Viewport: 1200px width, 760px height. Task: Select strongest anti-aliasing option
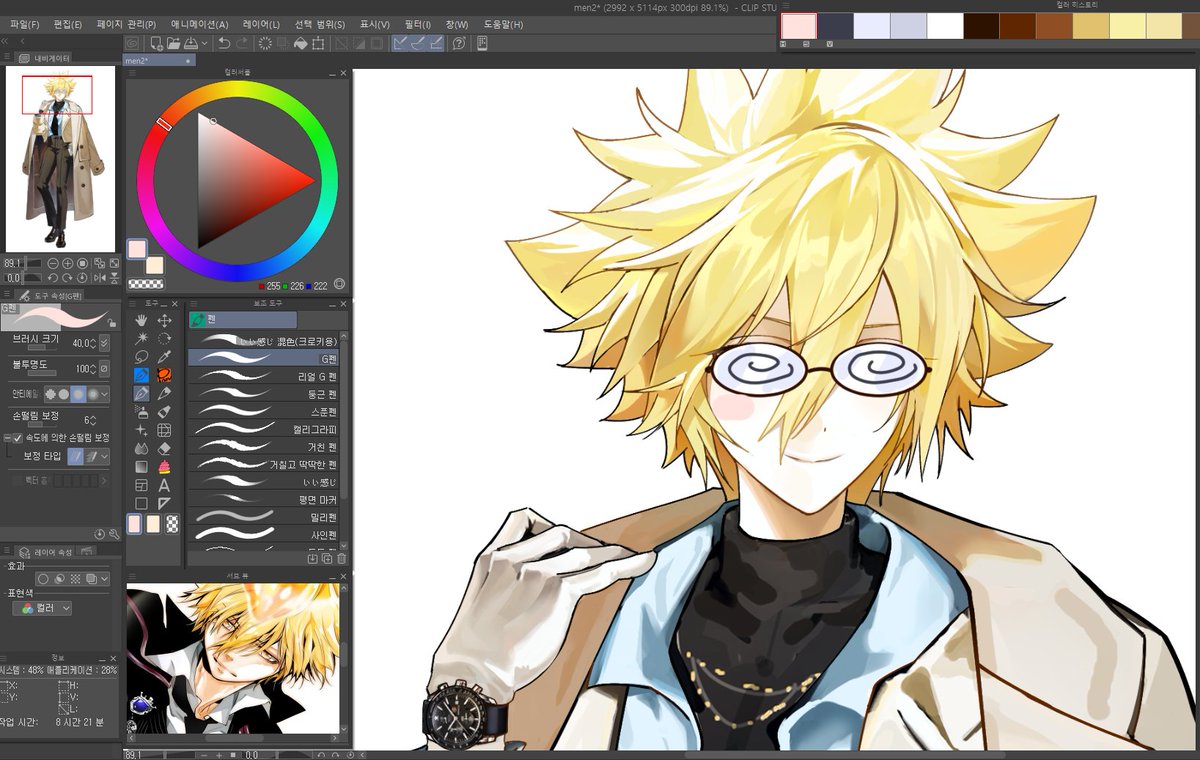coord(93,394)
